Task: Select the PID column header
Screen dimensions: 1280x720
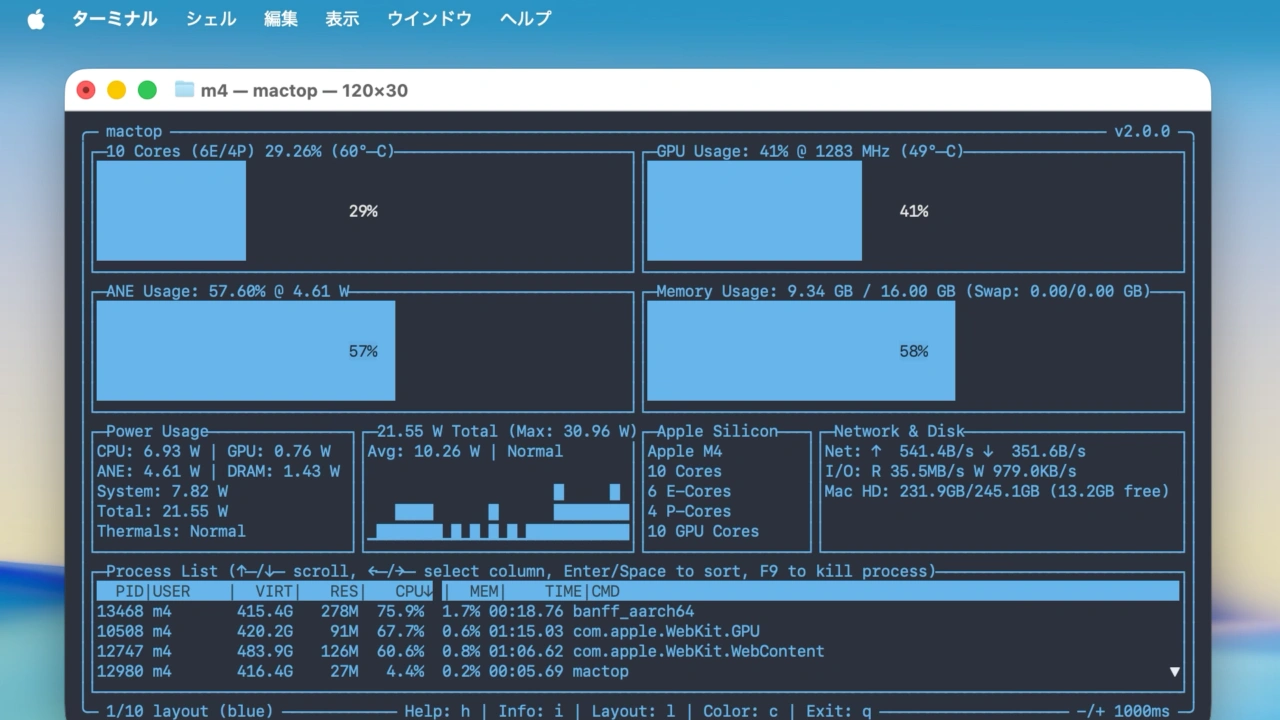Action: [129, 591]
